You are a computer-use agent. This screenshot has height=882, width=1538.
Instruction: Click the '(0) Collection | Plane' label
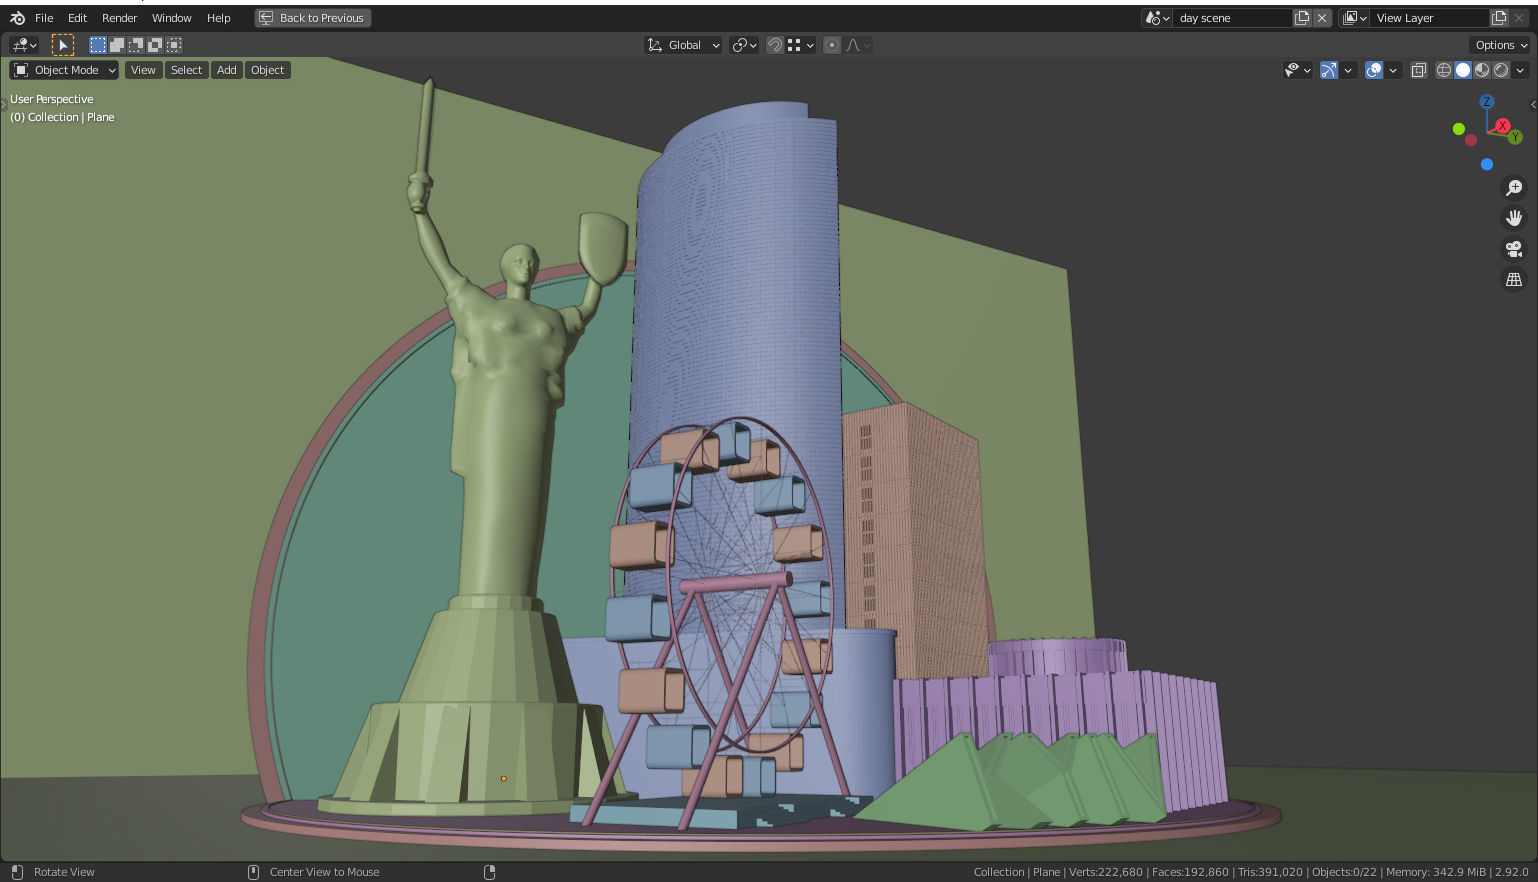click(62, 117)
